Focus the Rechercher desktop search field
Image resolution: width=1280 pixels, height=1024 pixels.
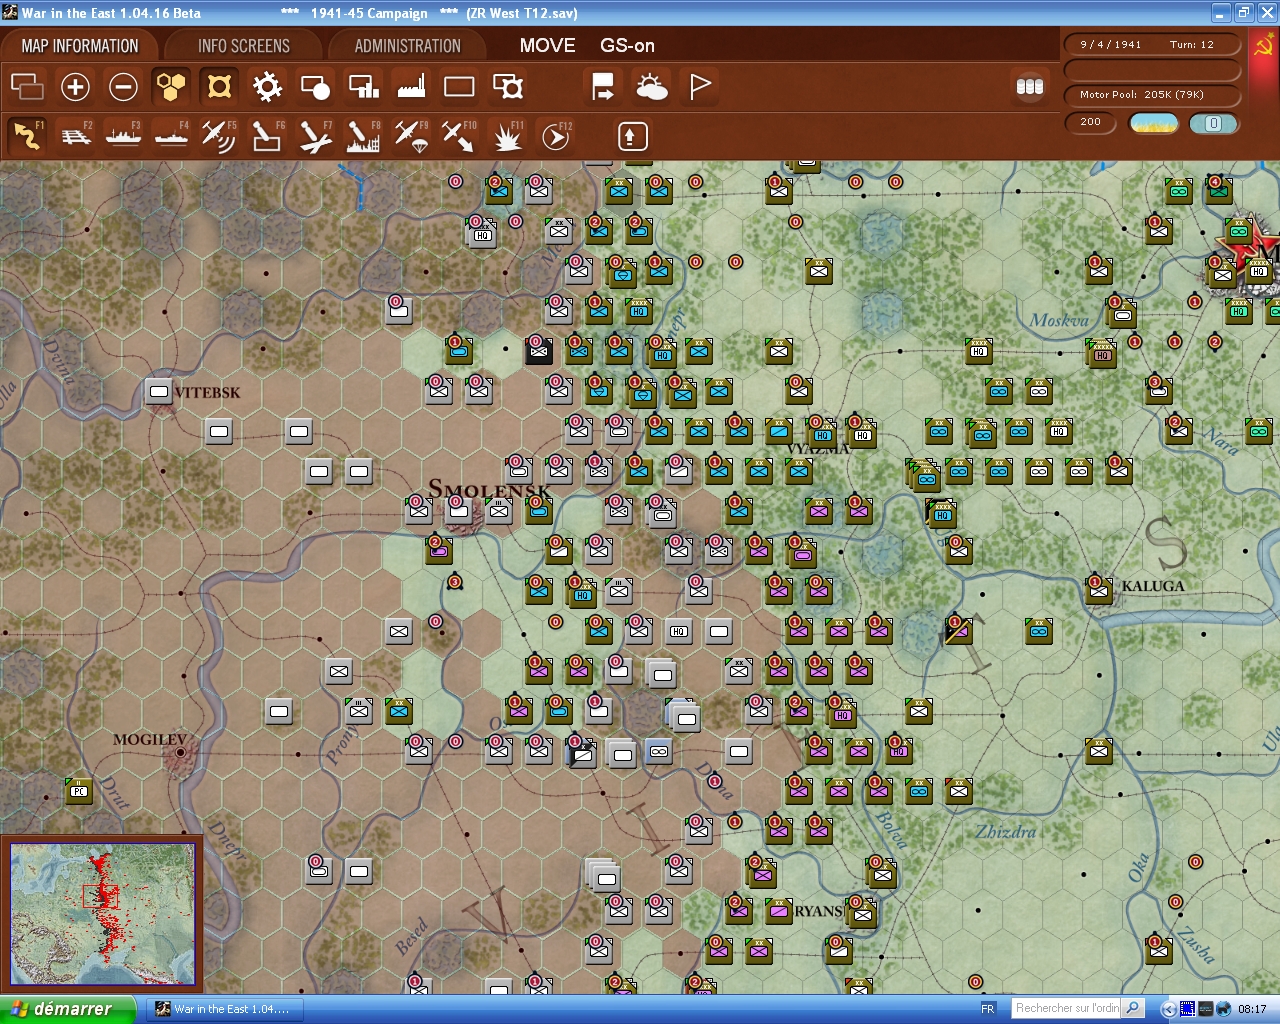pyautogui.click(x=1068, y=1008)
